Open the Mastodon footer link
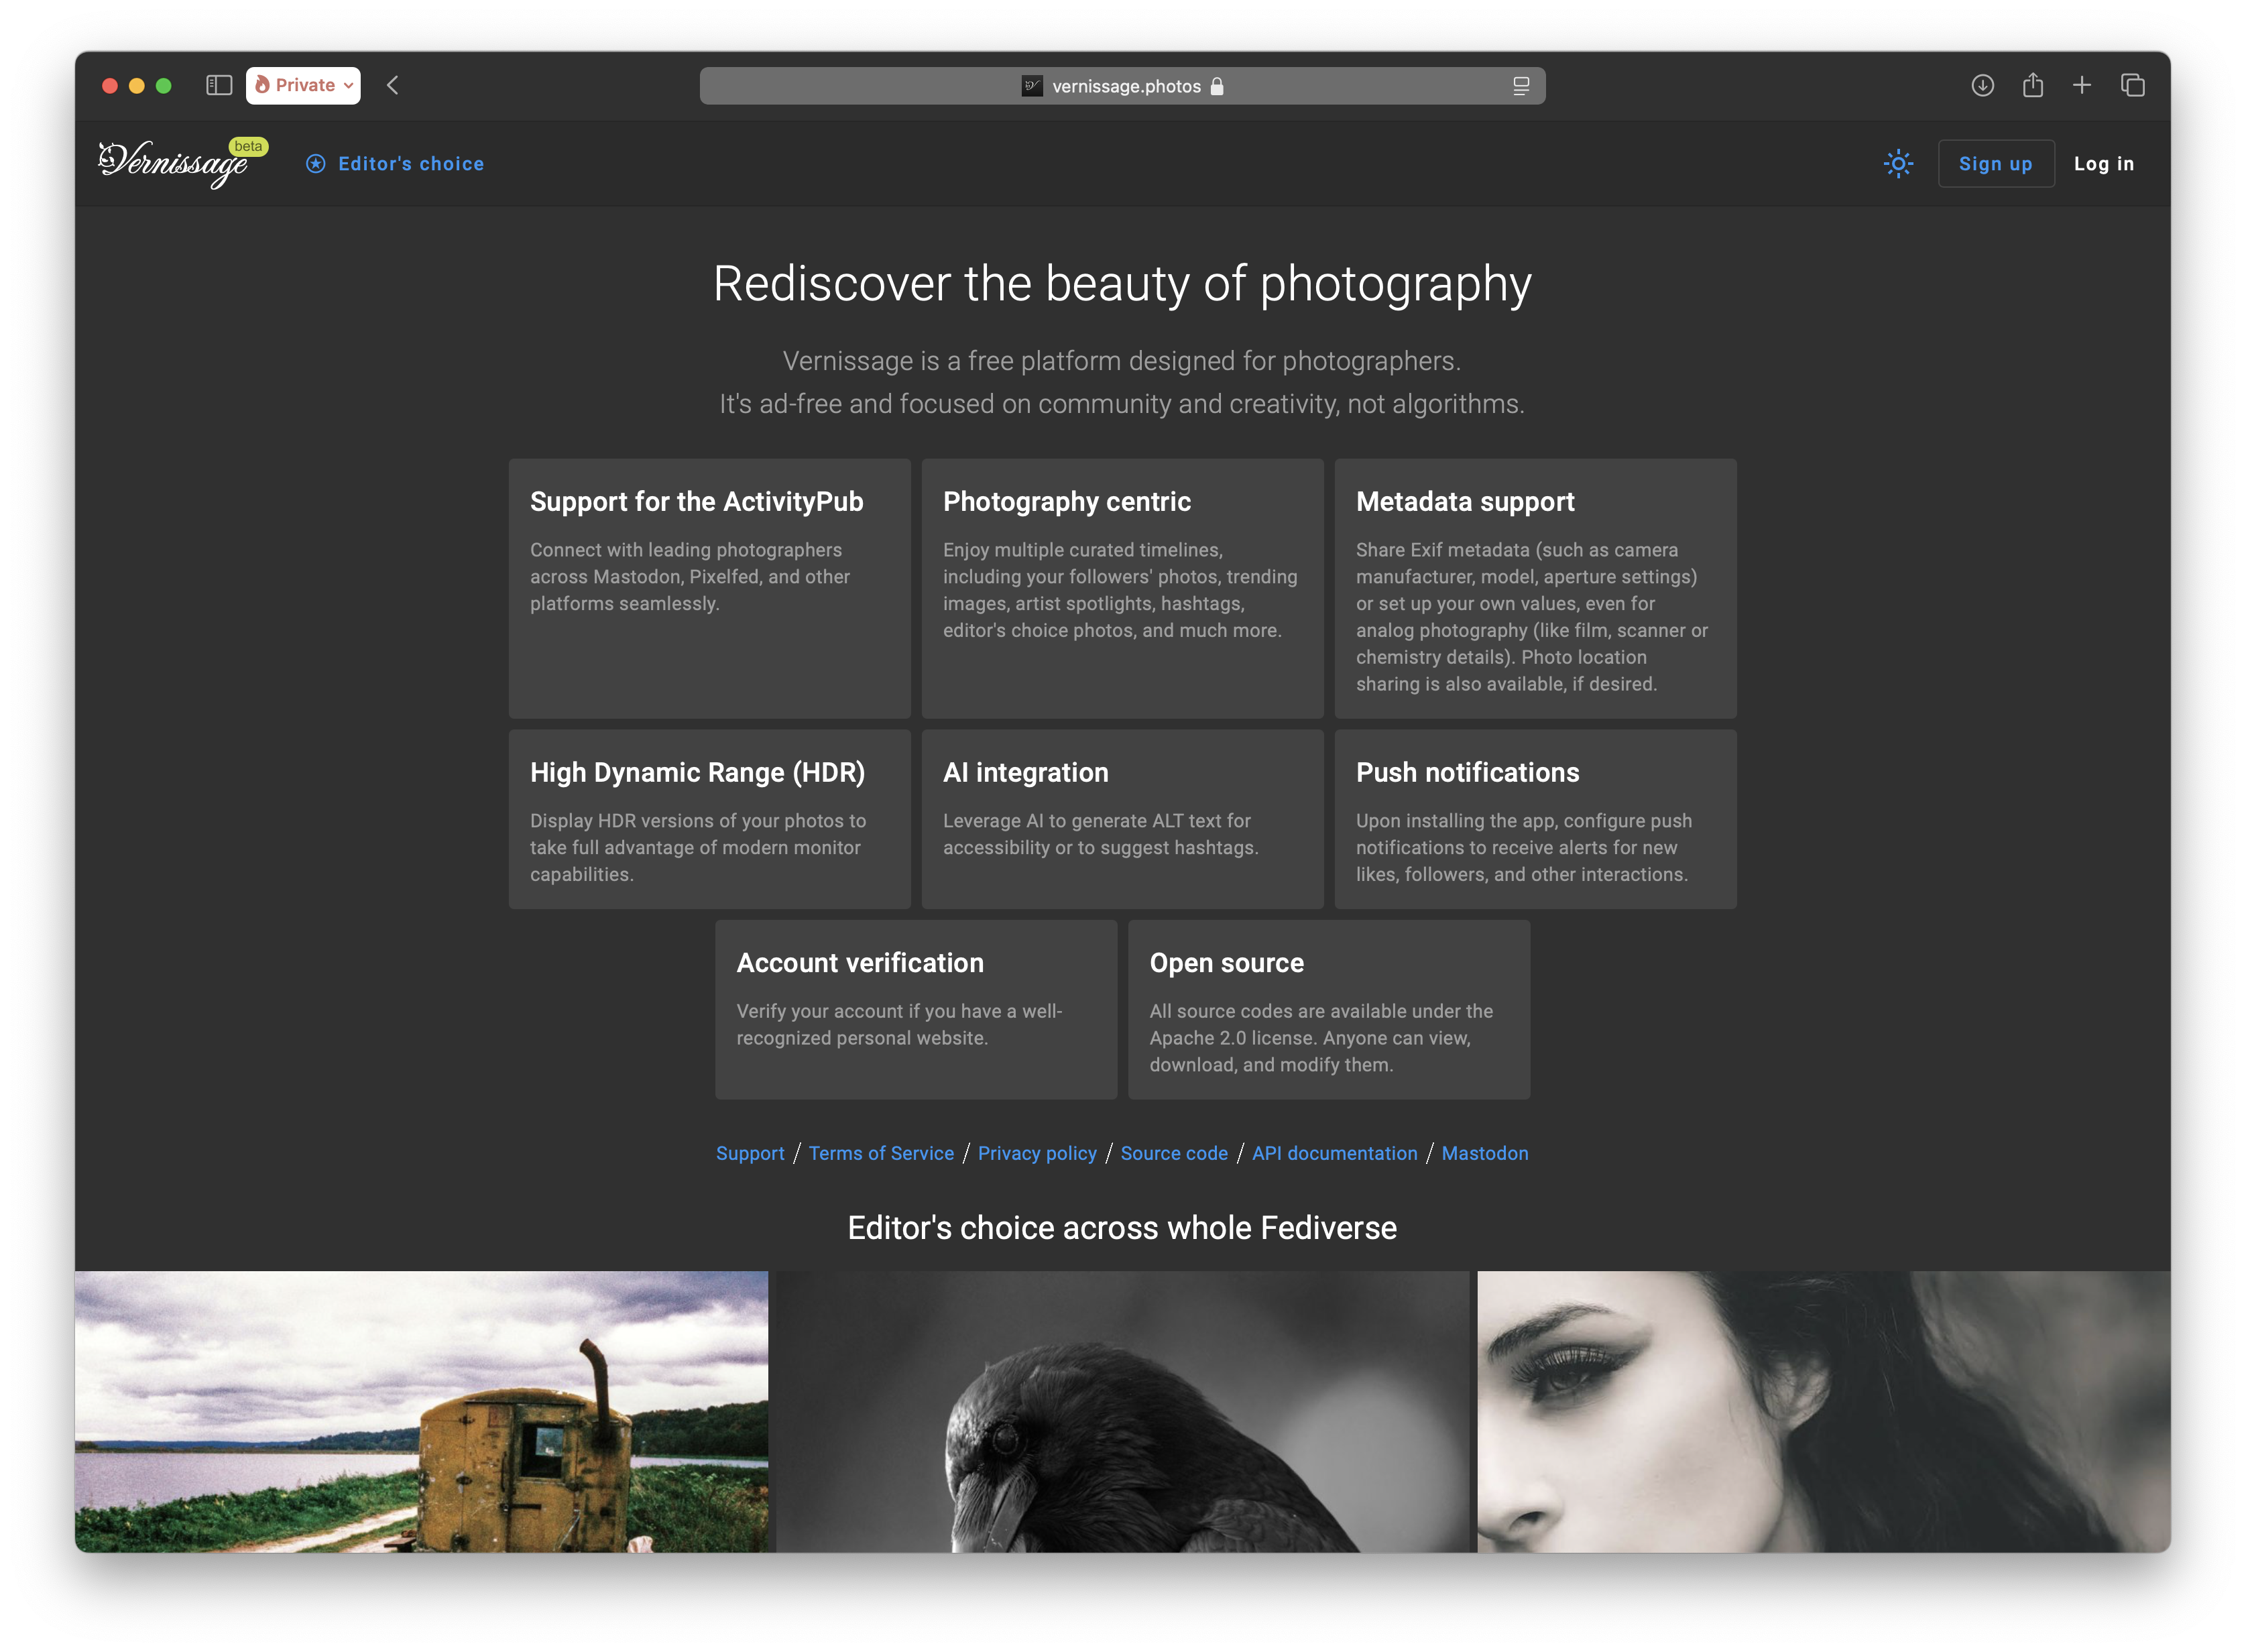Viewport: 2246px width, 1652px height. coord(1485,1153)
